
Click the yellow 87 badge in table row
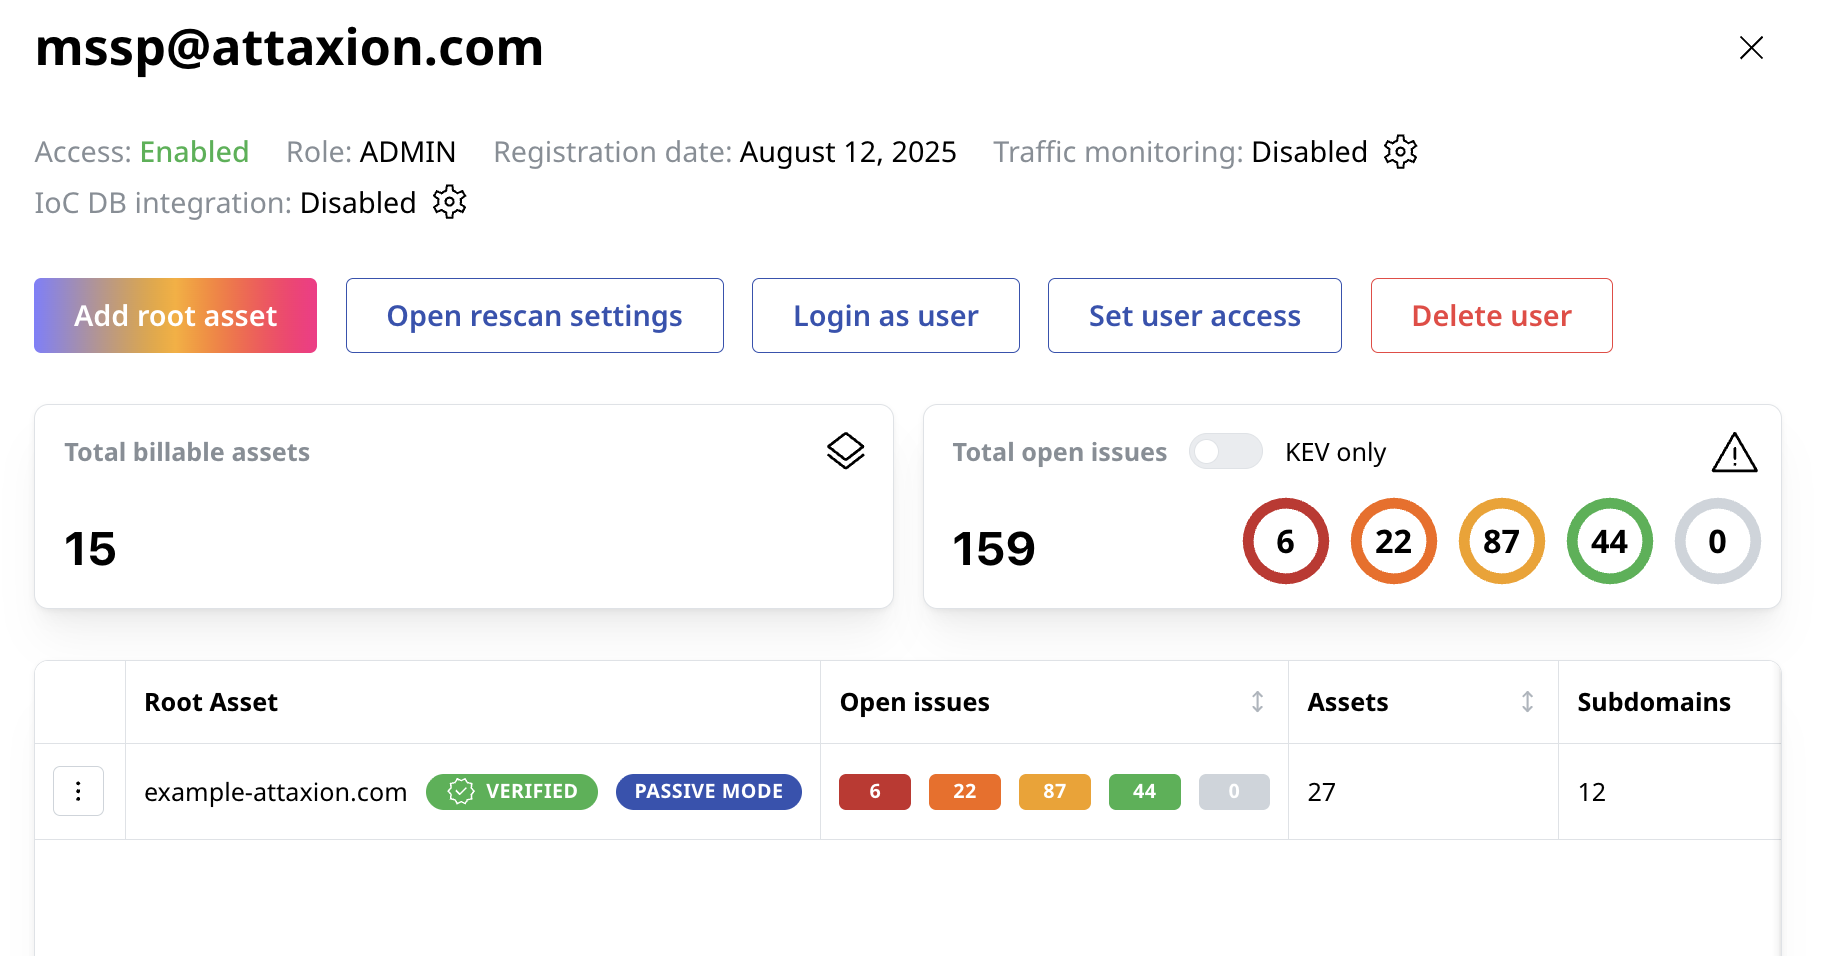coord(1054,791)
